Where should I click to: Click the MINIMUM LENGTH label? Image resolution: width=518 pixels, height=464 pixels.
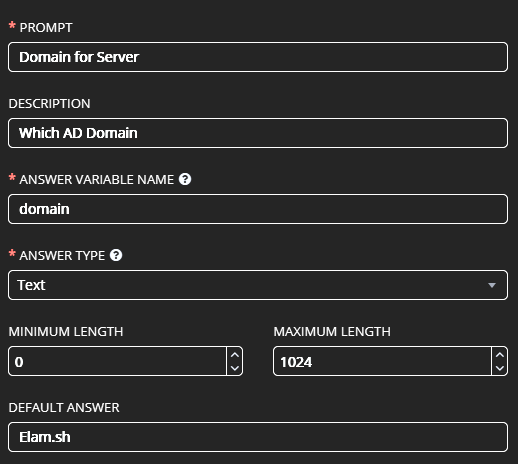[x=66, y=332]
